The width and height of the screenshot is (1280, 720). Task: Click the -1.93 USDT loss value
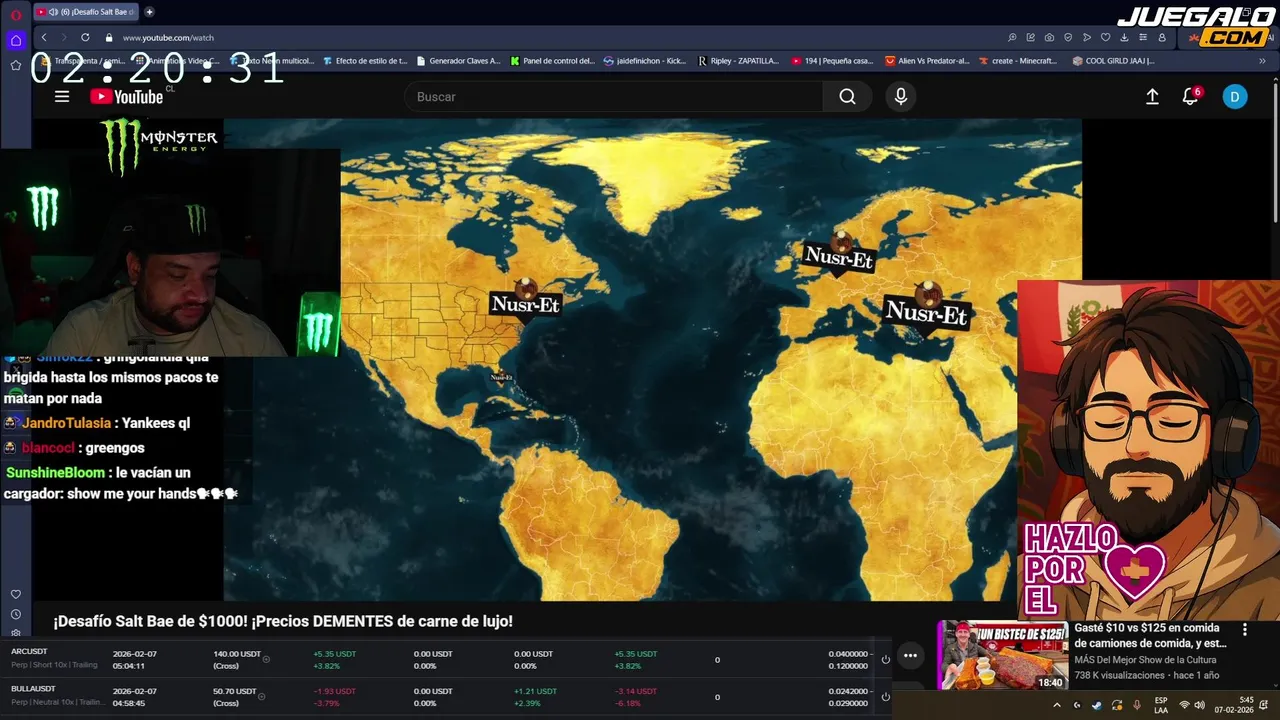[x=334, y=691]
